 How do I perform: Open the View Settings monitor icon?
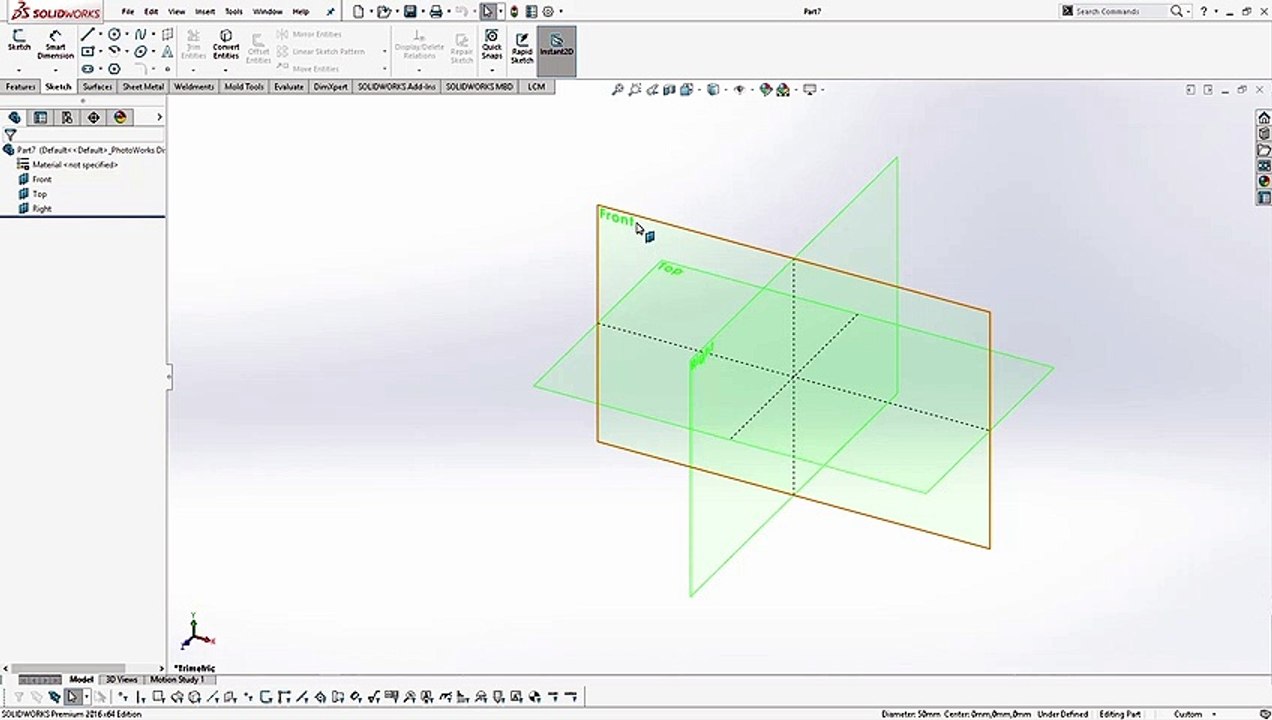coord(810,89)
